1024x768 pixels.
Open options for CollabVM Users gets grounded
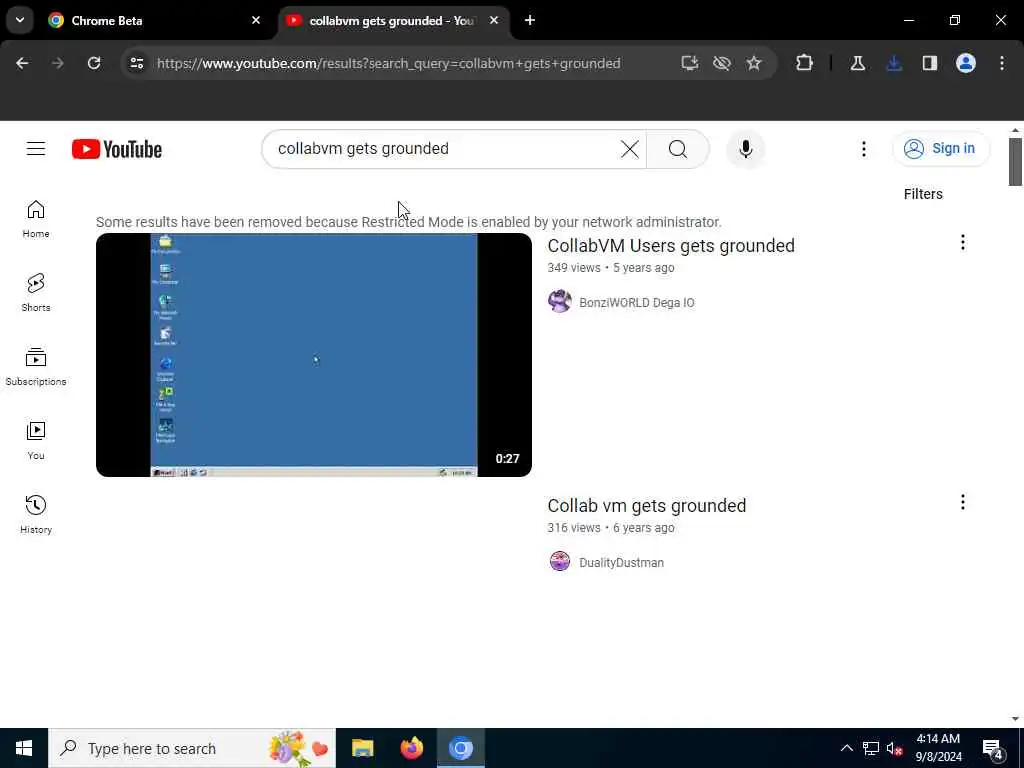[962, 242]
